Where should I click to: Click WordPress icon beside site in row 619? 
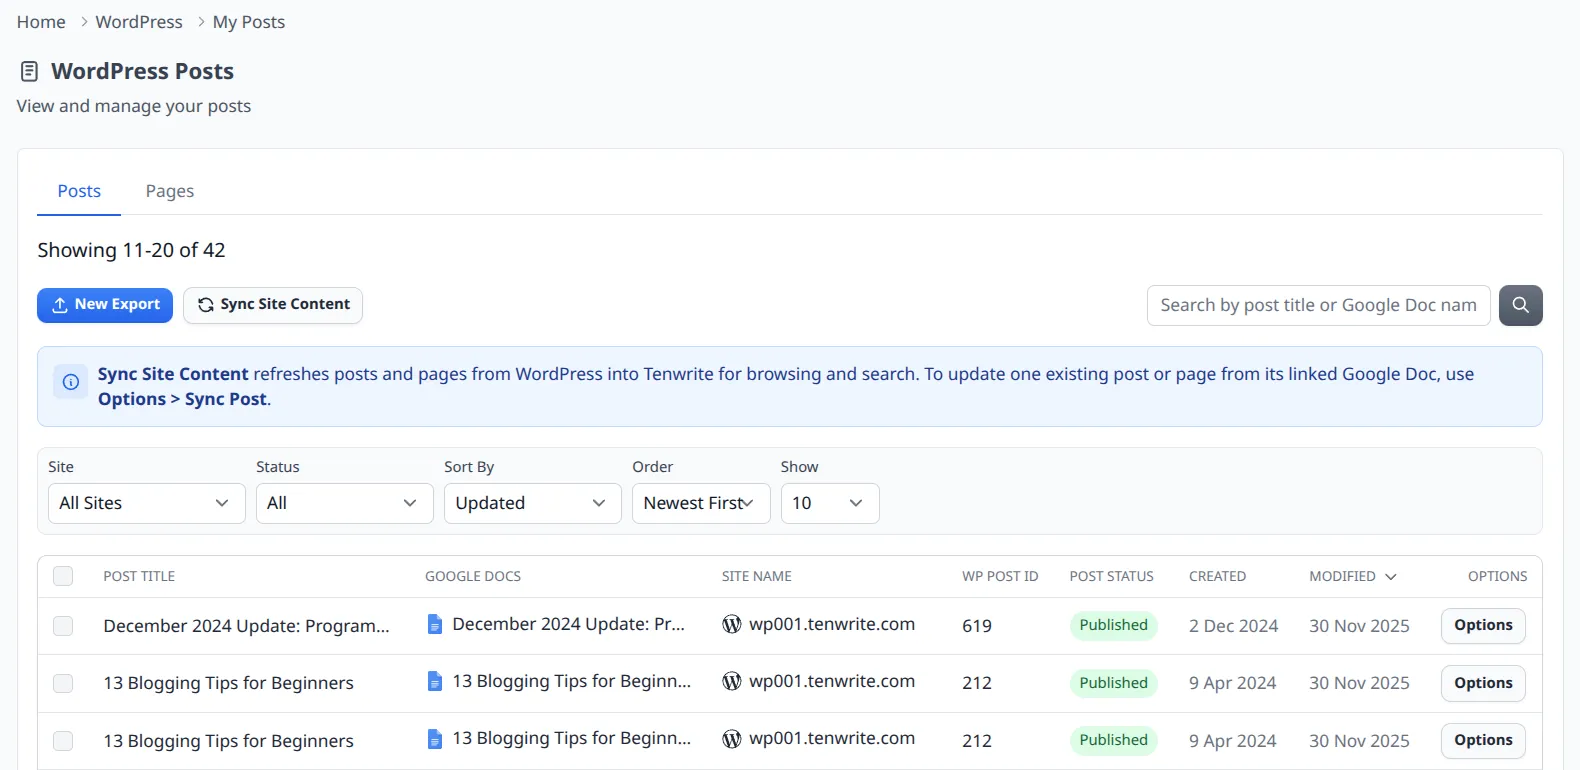coord(732,624)
